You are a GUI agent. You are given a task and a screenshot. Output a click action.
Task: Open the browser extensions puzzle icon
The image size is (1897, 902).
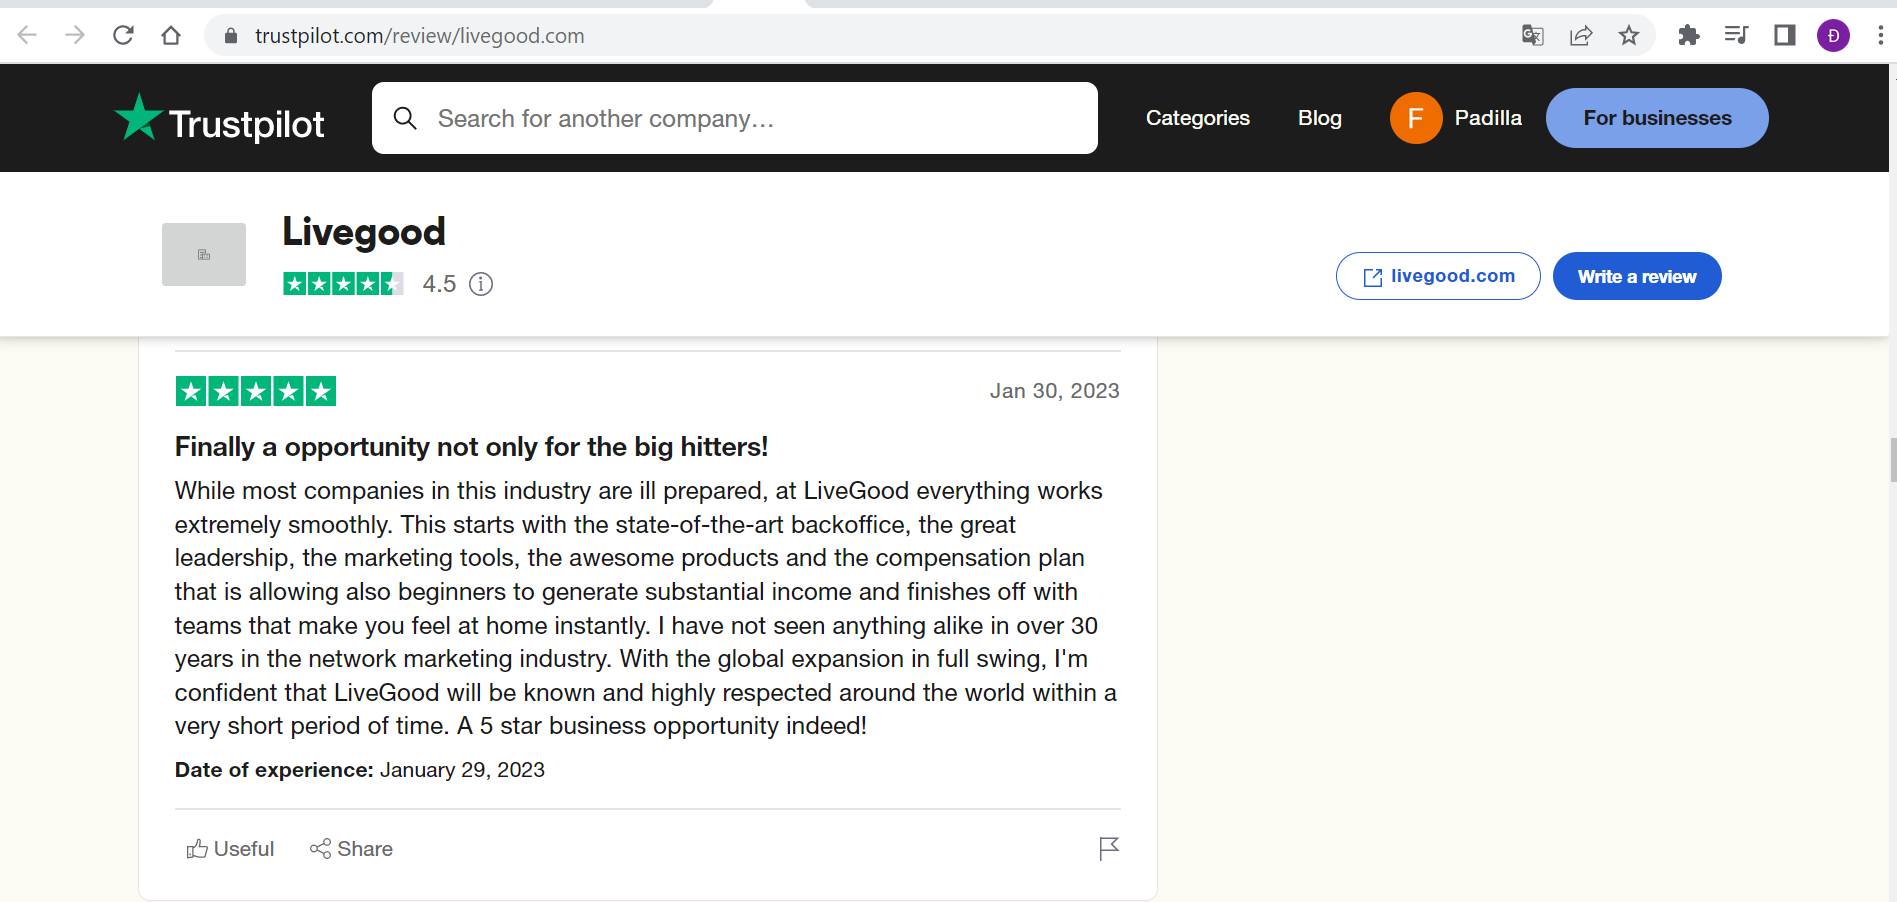(x=1689, y=36)
